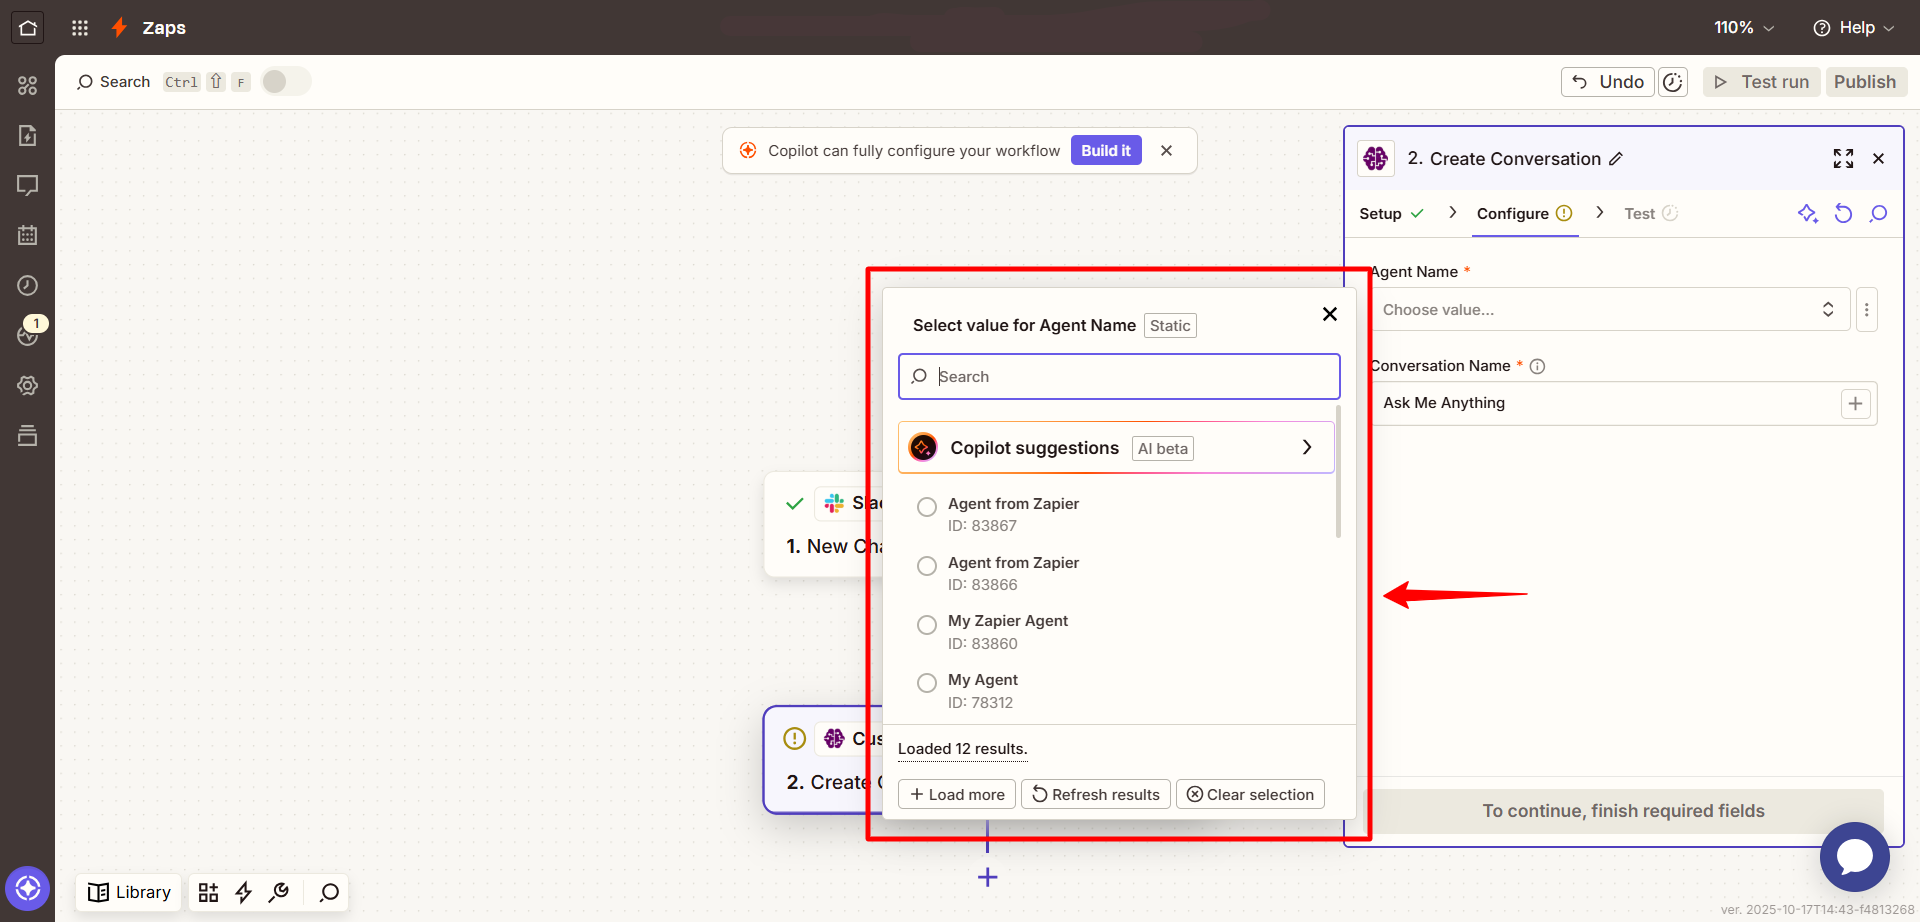This screenshot has height=922, width=1920.
Task: Click the search magnifier icon in panel
Action: coord(1878,213)
